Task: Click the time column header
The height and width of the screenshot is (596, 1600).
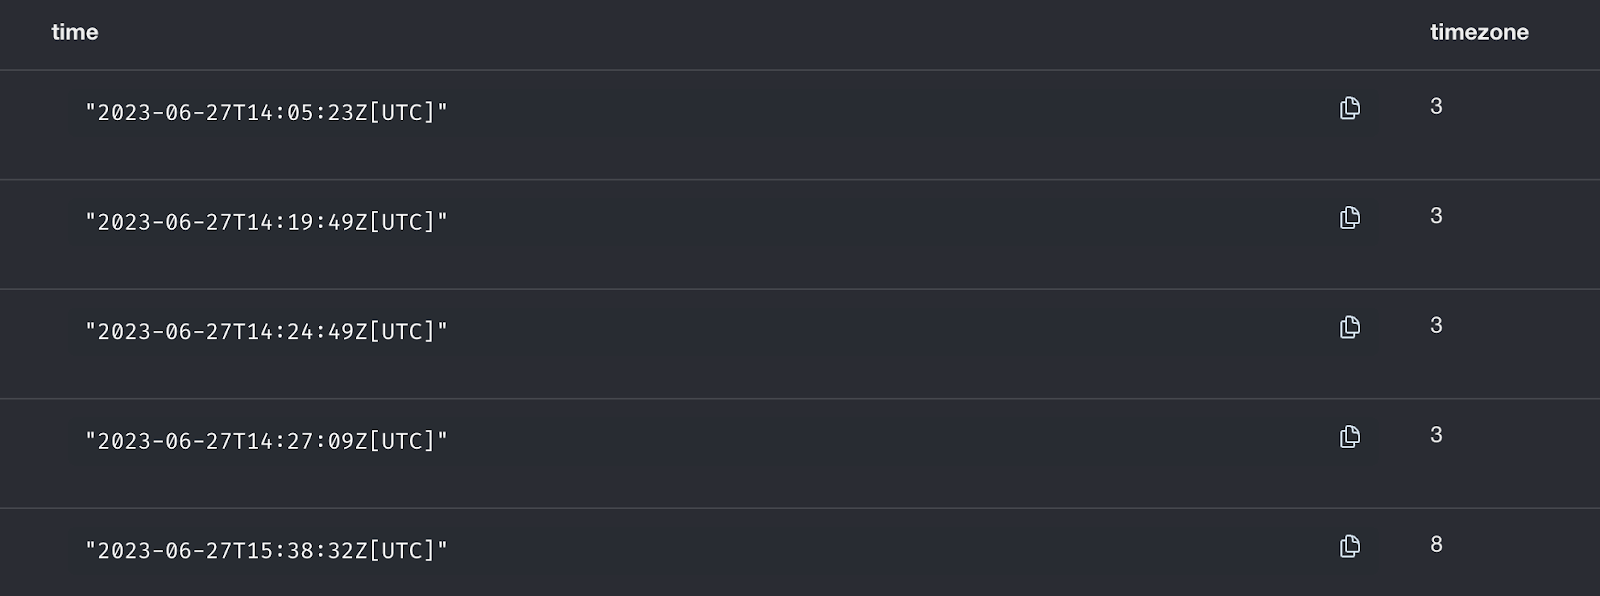Action: (x=75, y=32)
